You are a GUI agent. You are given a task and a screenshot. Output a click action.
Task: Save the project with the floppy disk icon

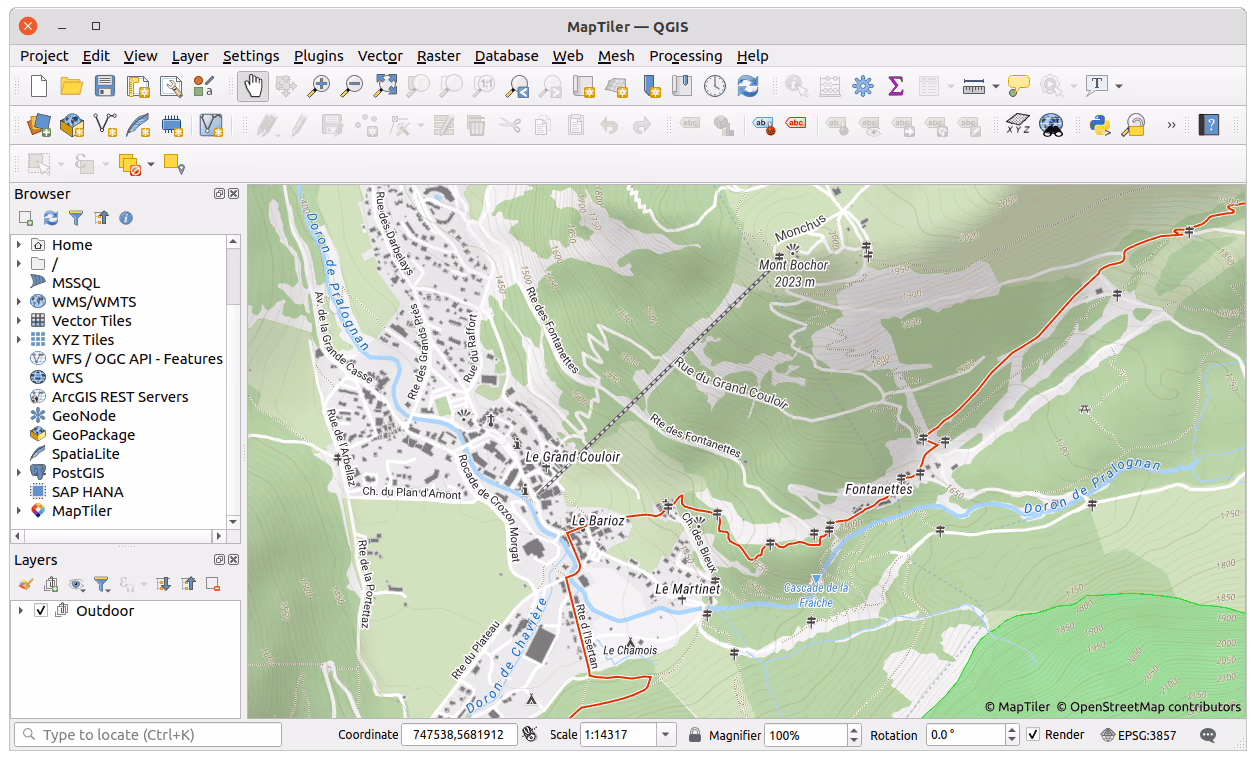[x=105, y=87]
